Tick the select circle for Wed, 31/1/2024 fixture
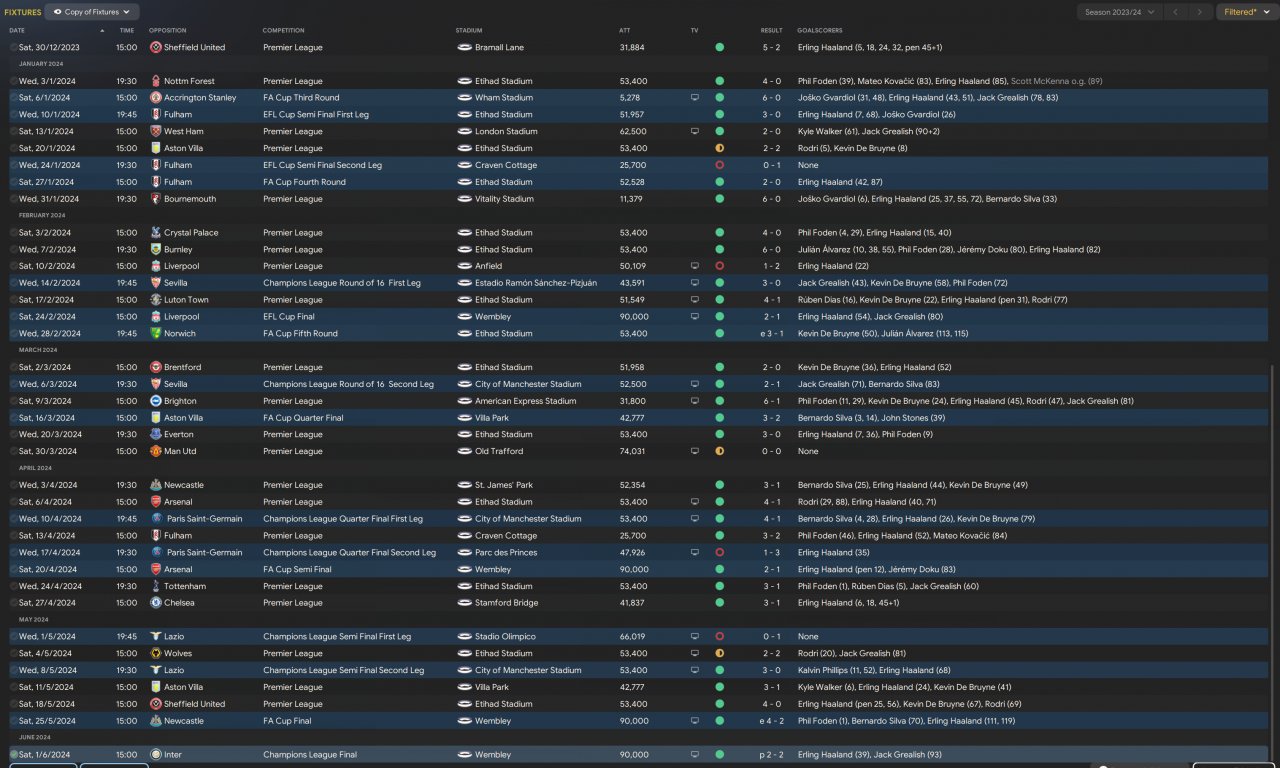 click(x=14, y=199)
